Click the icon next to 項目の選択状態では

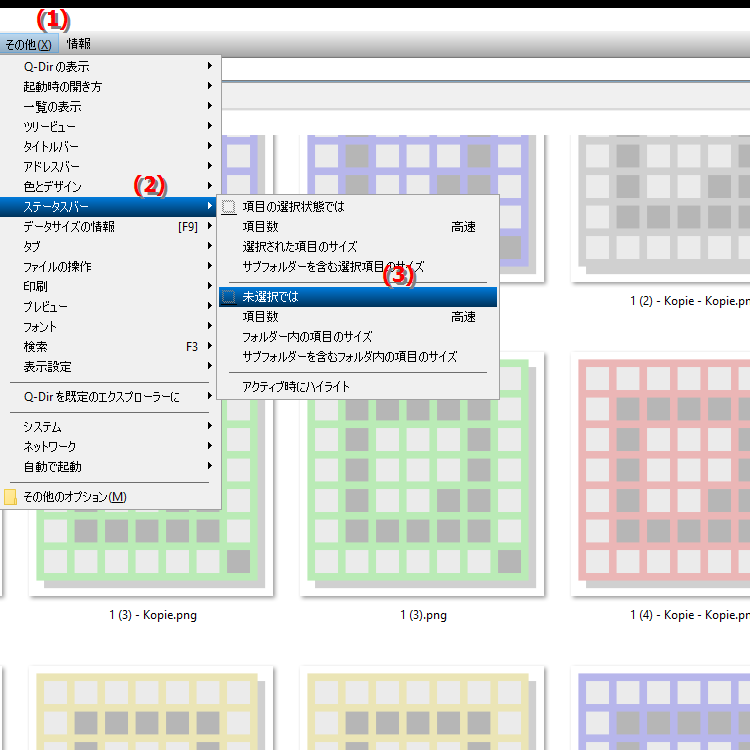229,207
